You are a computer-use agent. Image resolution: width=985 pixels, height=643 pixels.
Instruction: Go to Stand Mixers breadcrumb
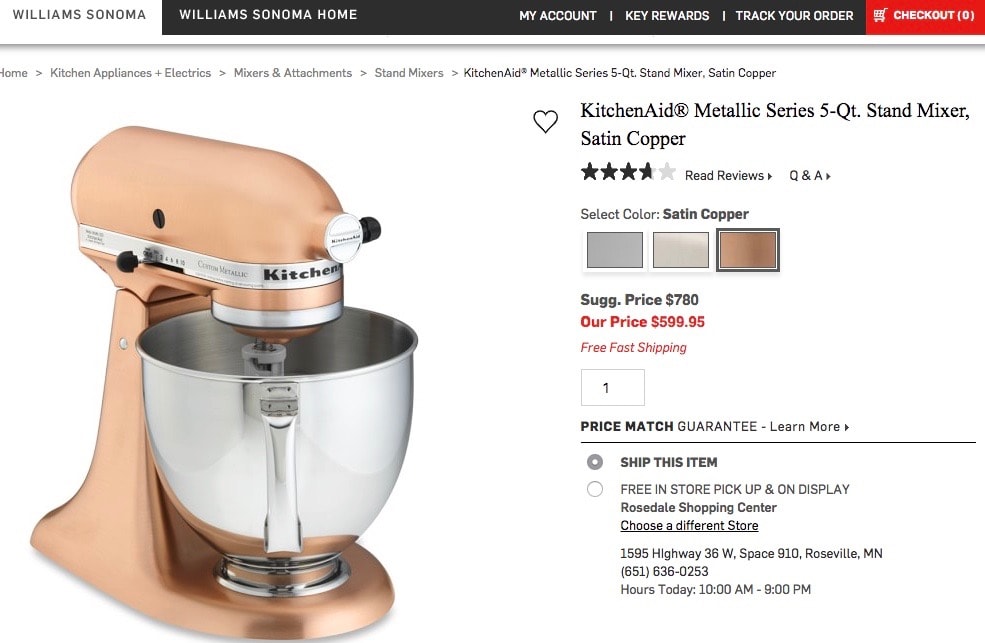409,73
